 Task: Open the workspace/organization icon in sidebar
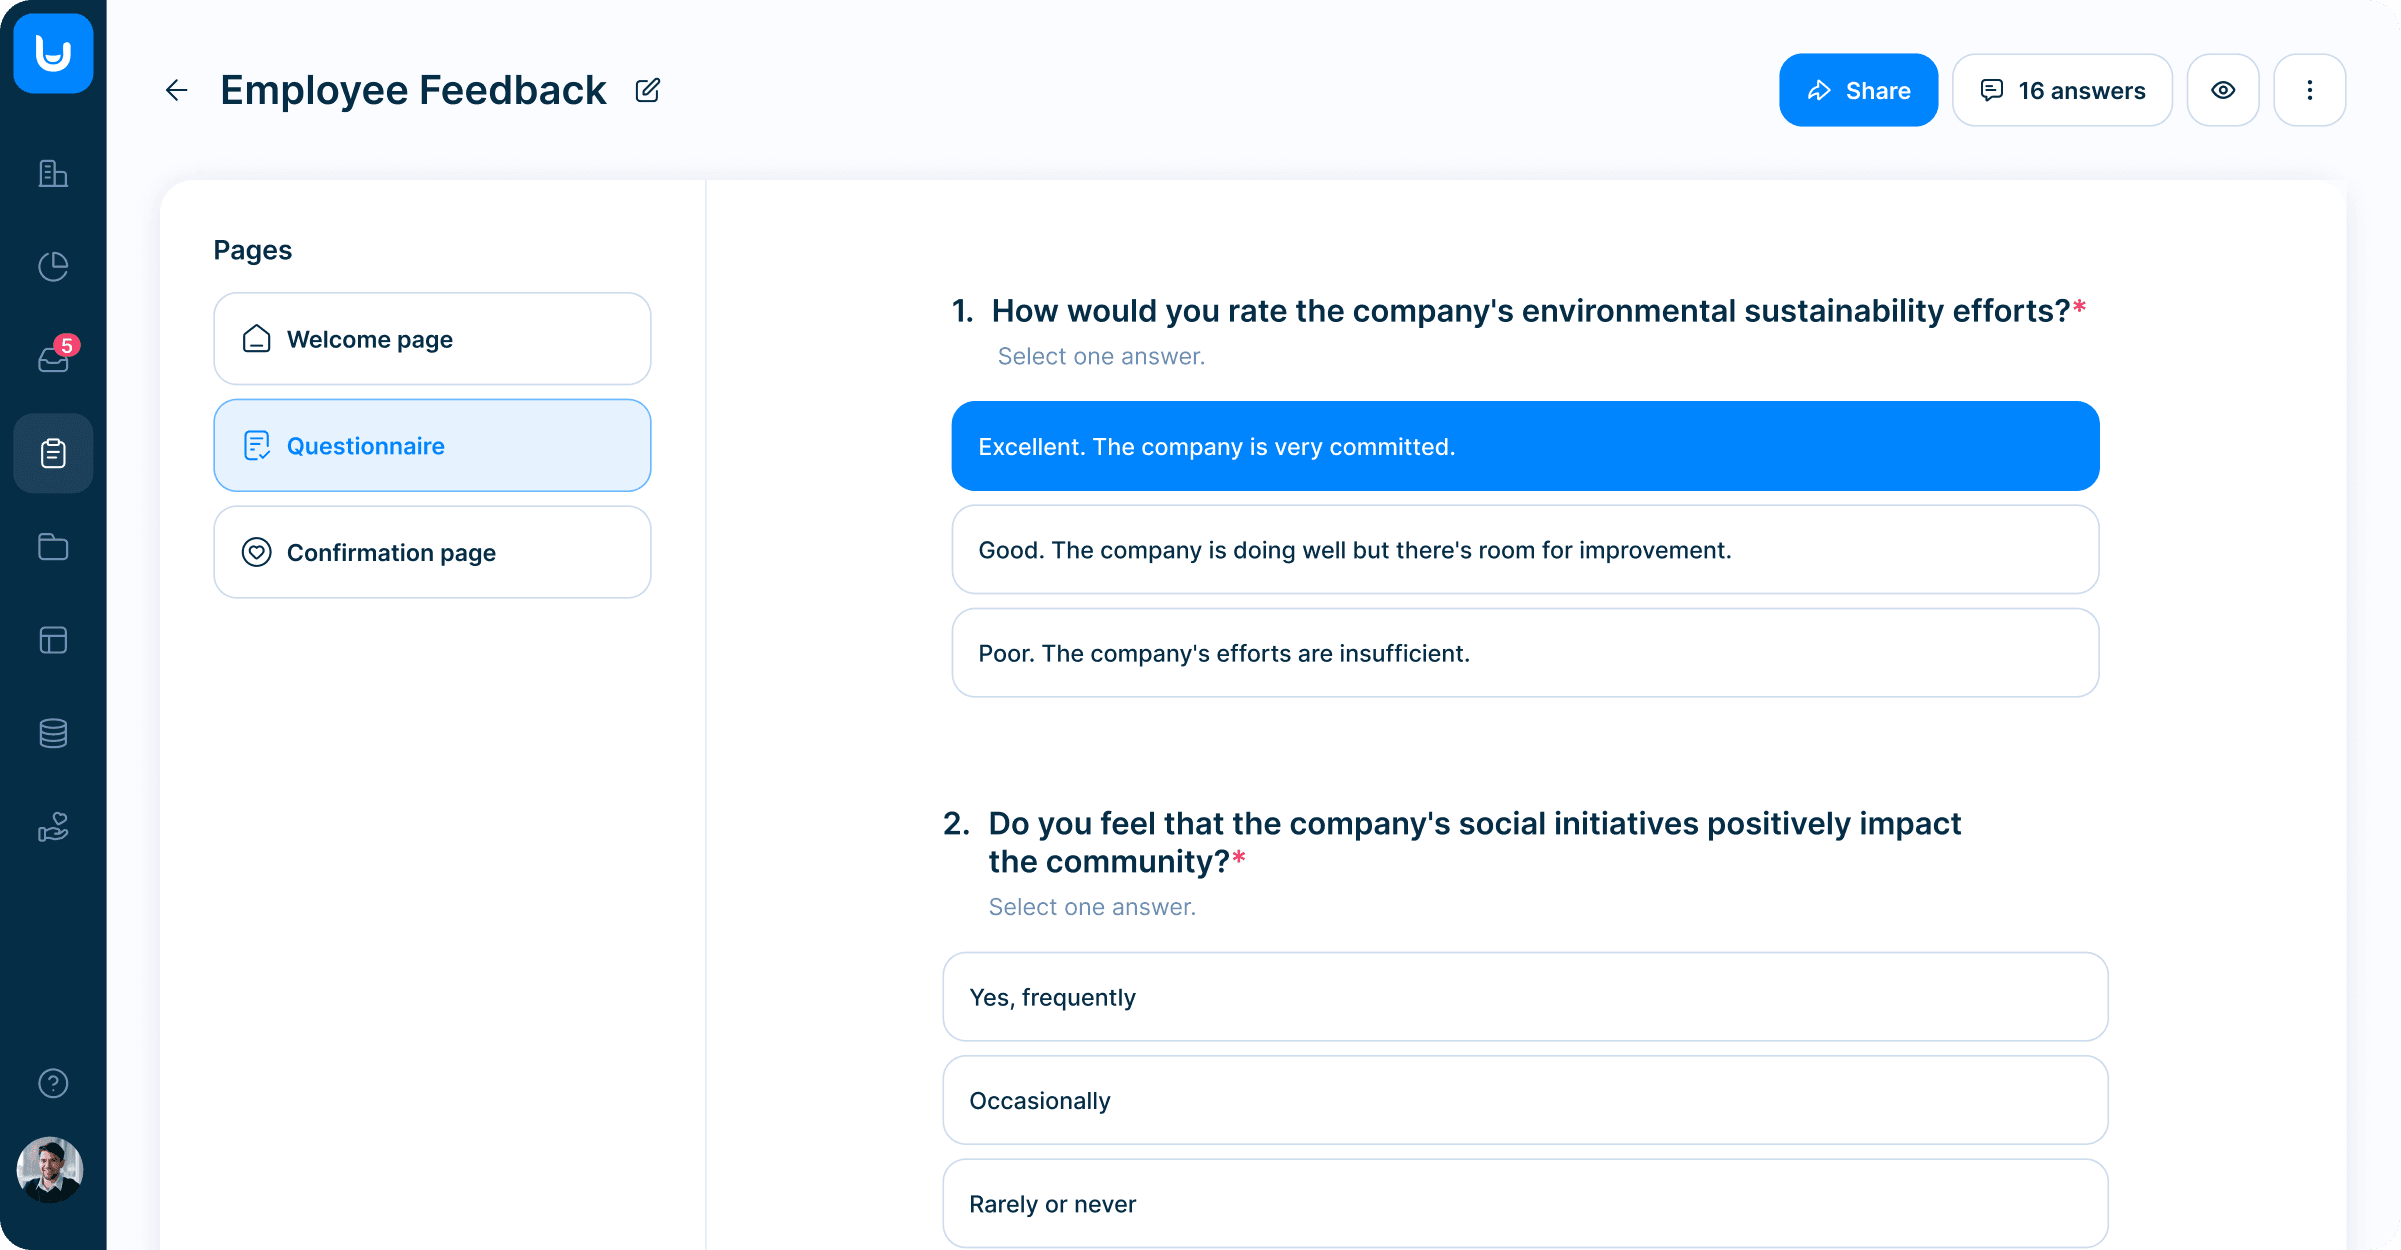coord(52,173)
